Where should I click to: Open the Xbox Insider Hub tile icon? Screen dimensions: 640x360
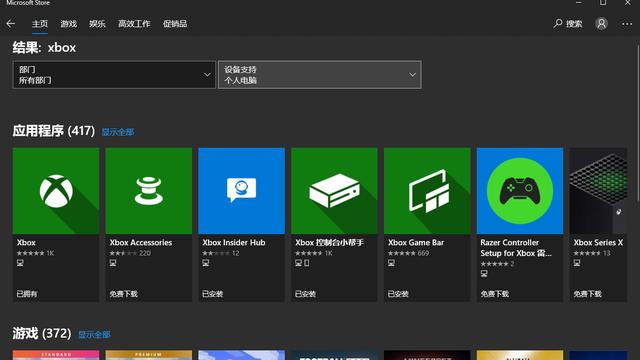tap(242, 191)
